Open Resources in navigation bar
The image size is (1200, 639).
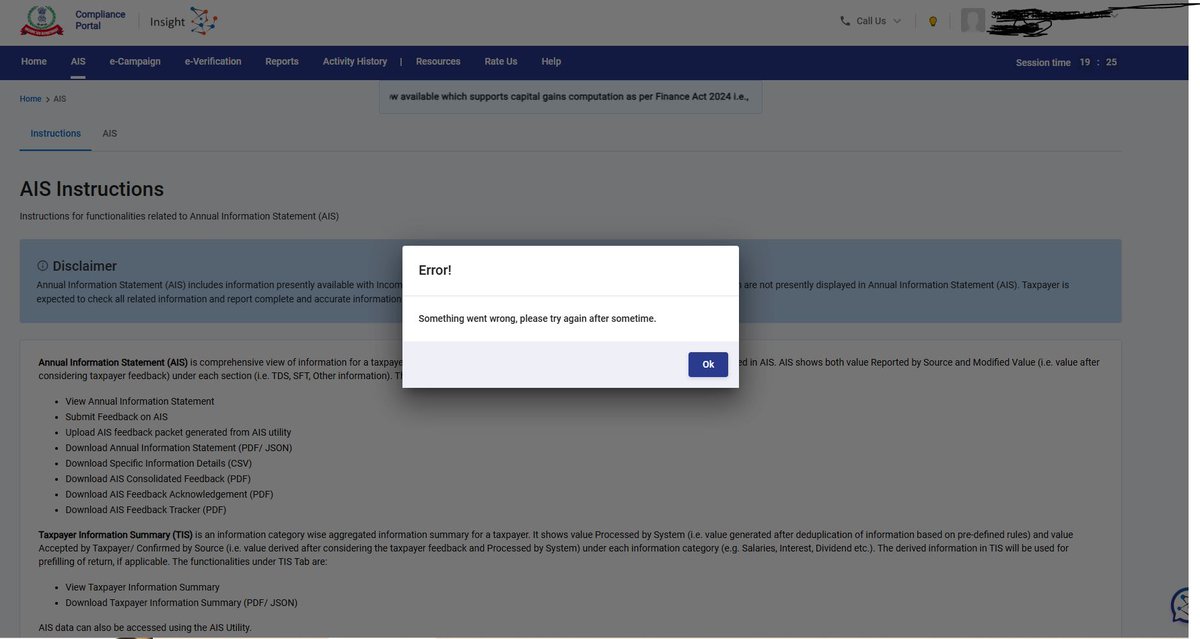[x=438, y=62]
